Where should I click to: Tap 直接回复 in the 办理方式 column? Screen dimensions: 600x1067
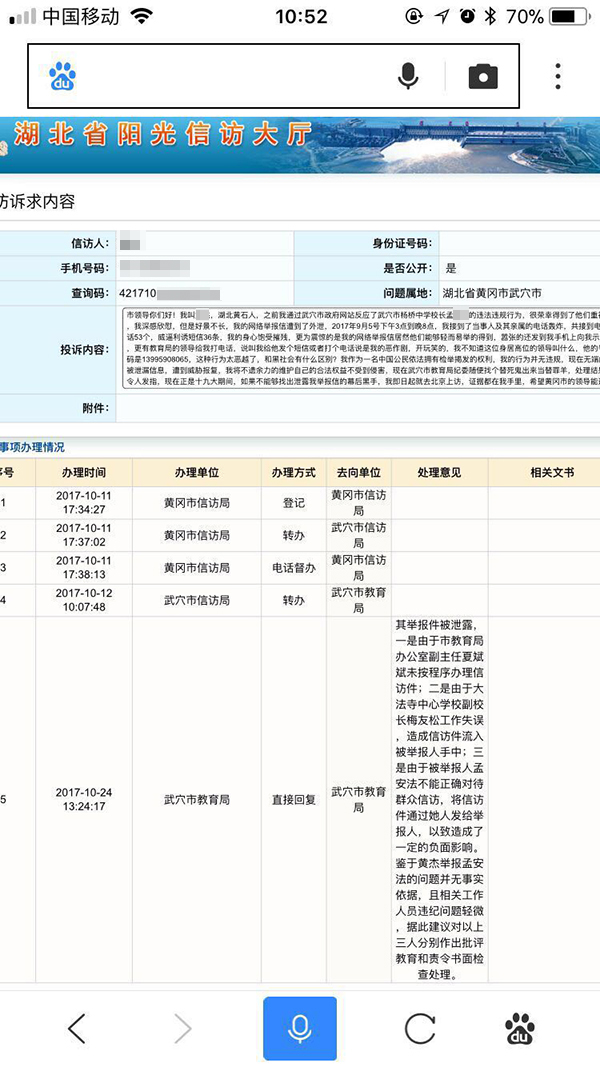294,800
